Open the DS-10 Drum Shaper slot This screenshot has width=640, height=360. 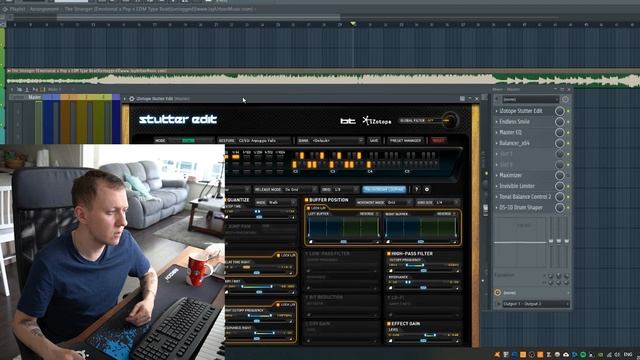pos(521,207)
